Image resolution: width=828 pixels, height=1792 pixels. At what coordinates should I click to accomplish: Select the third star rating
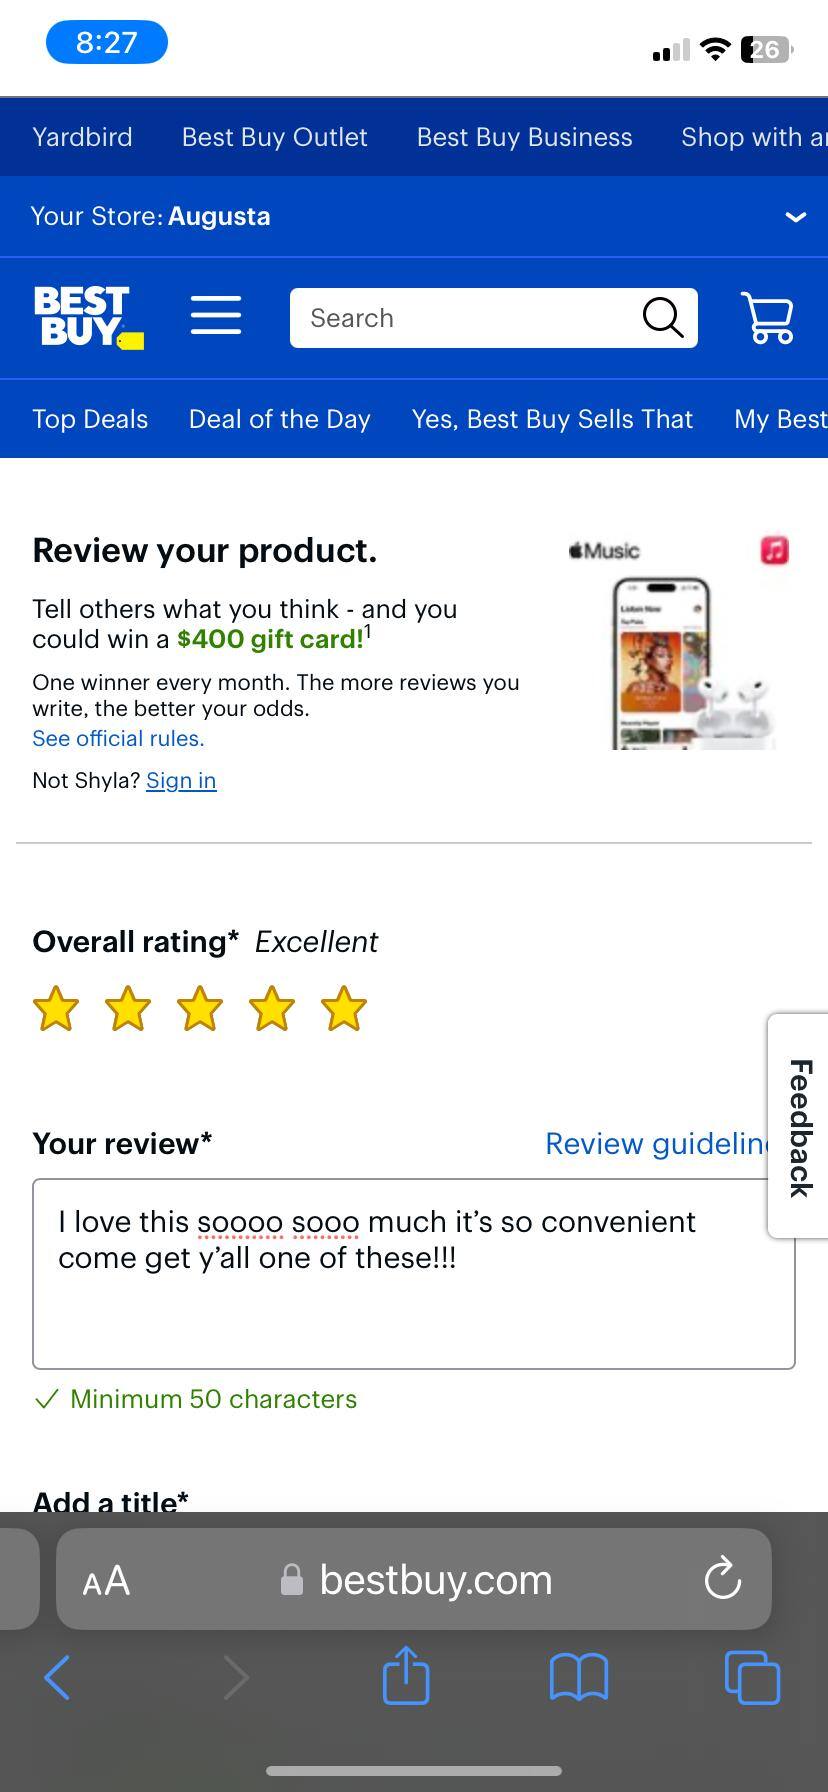[x=200, y=1009]
